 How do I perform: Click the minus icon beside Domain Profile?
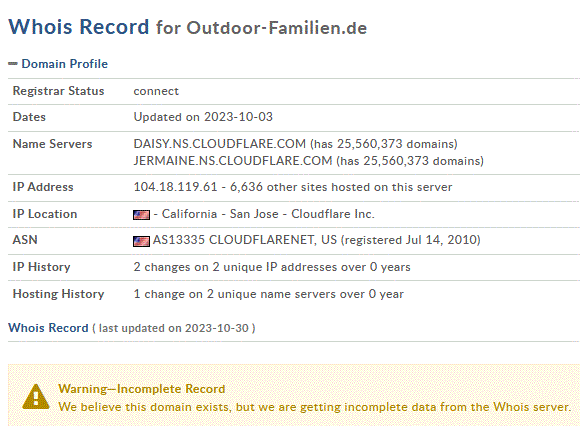13,64
